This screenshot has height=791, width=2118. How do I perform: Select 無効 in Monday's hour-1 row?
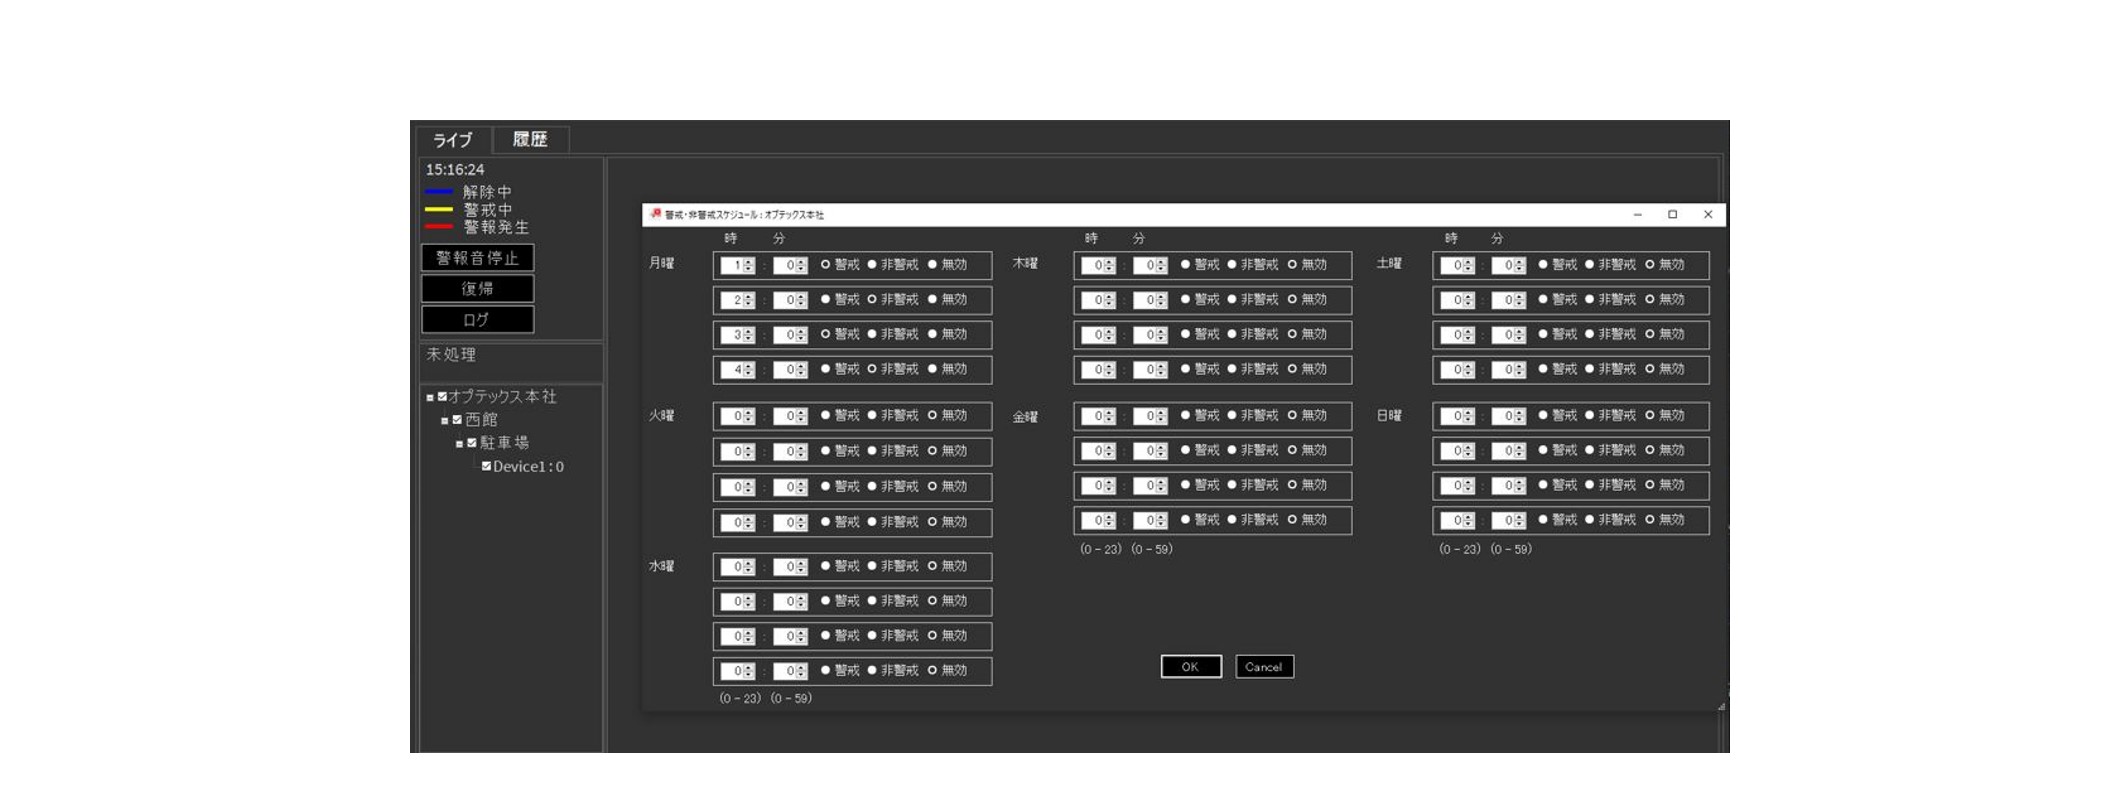pos(932,265)
